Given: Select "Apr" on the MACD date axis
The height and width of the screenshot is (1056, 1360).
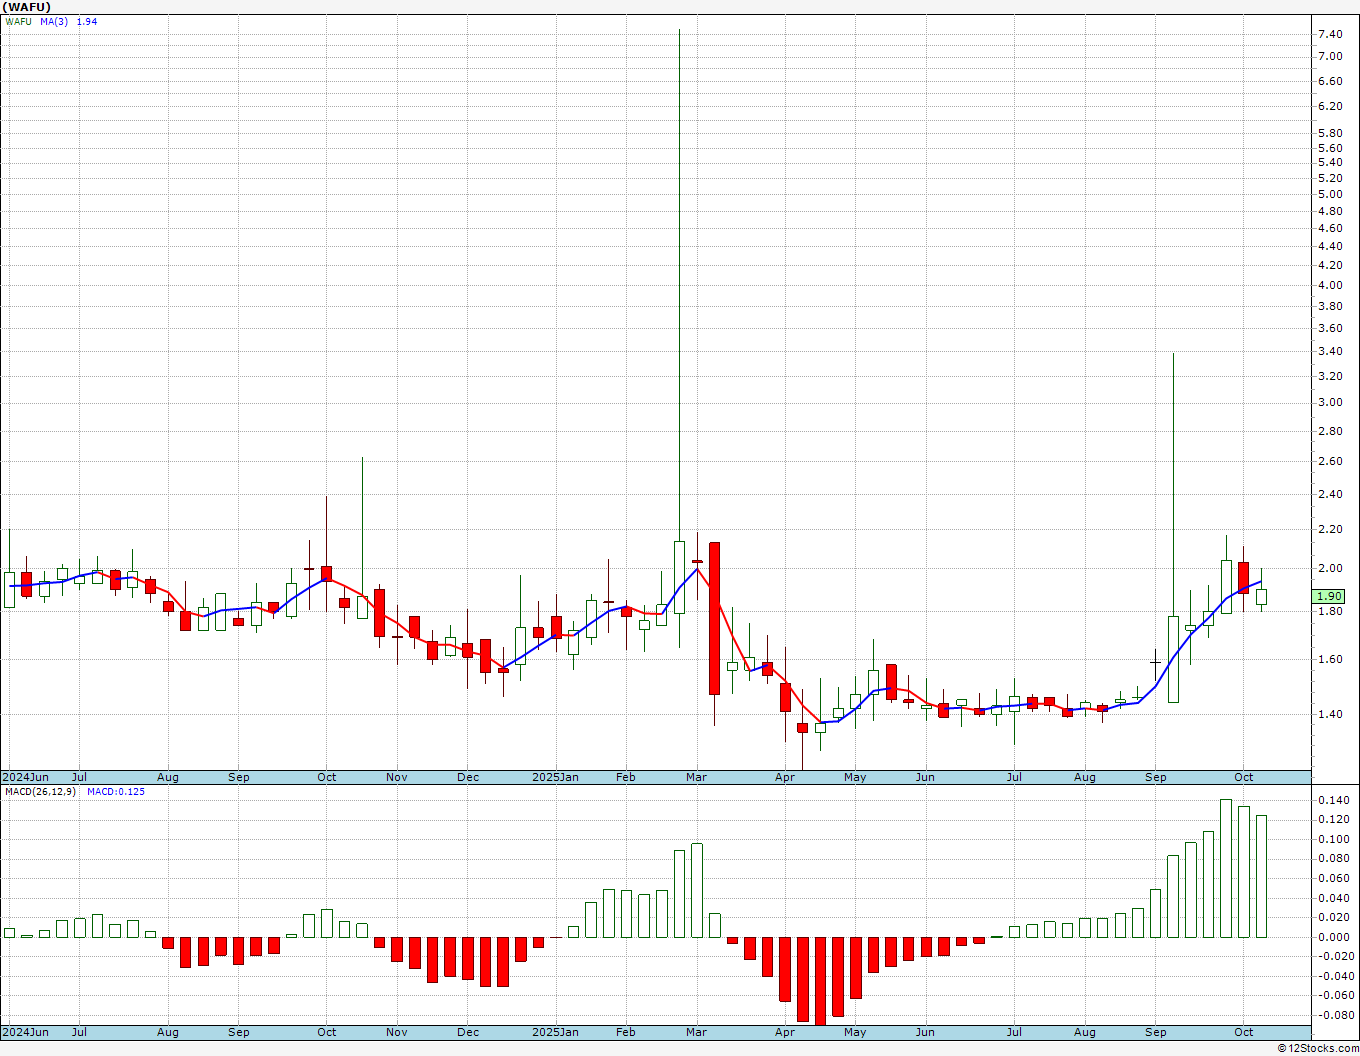Looking at the screenshot, I should click(785, 1032).
